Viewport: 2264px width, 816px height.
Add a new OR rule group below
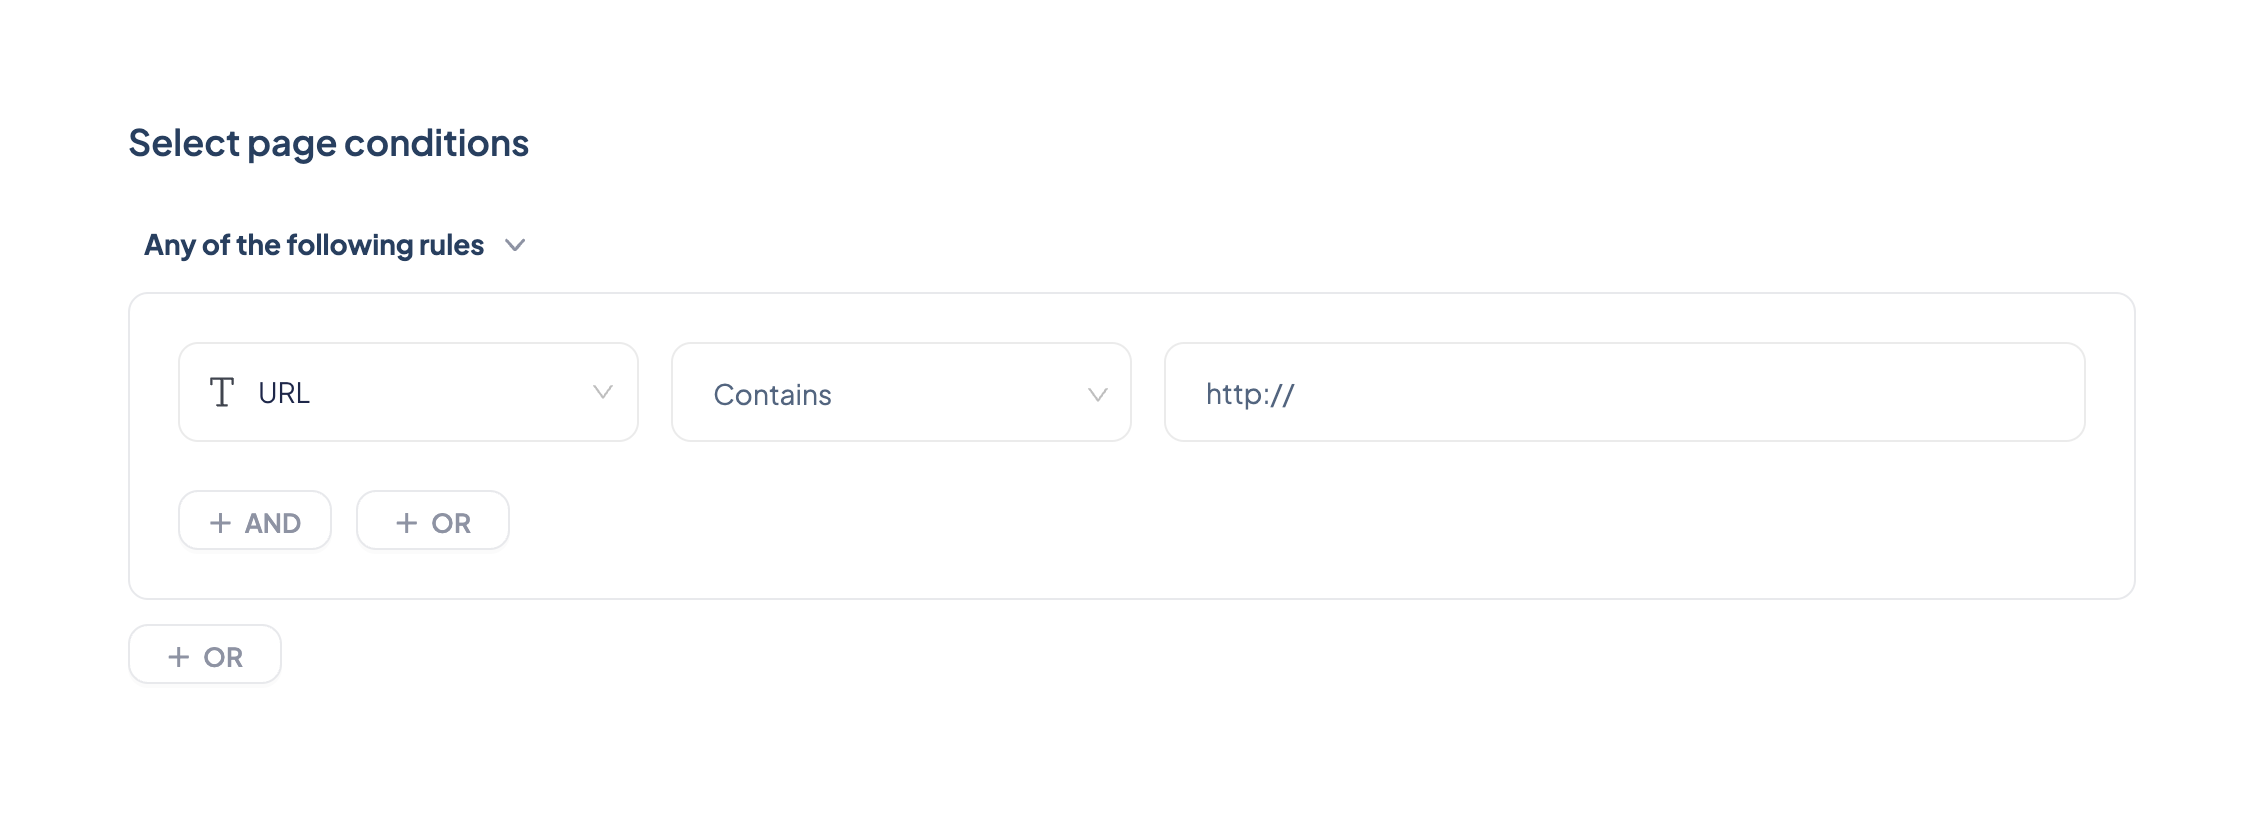pos(205,655)
